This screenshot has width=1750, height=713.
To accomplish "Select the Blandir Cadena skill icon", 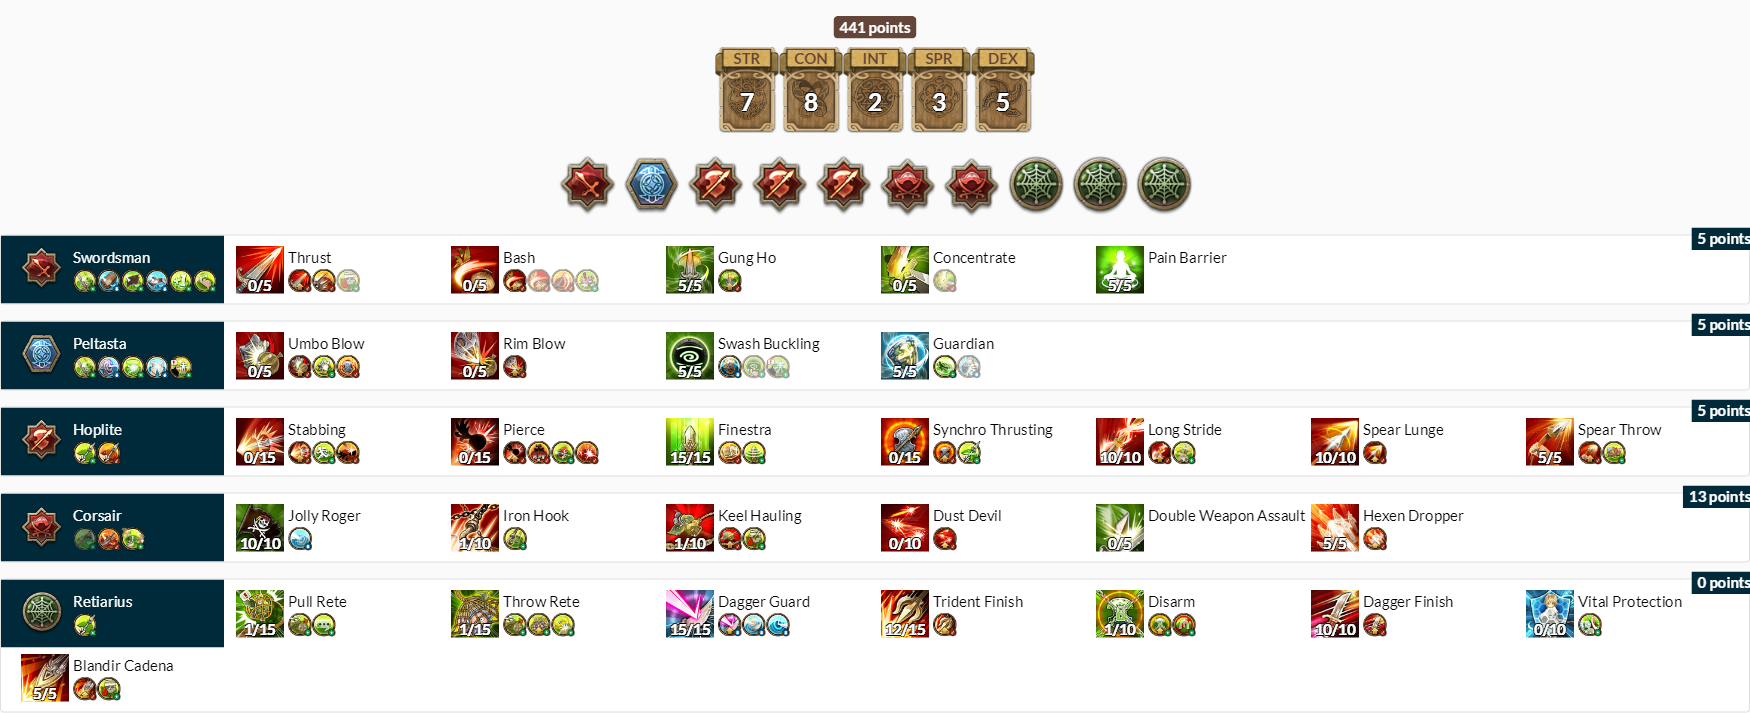I will pyautogui.click(x=45, y=678).
